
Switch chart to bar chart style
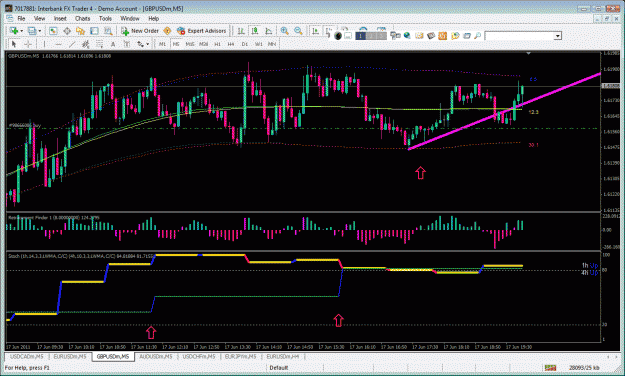click(241, 31)
